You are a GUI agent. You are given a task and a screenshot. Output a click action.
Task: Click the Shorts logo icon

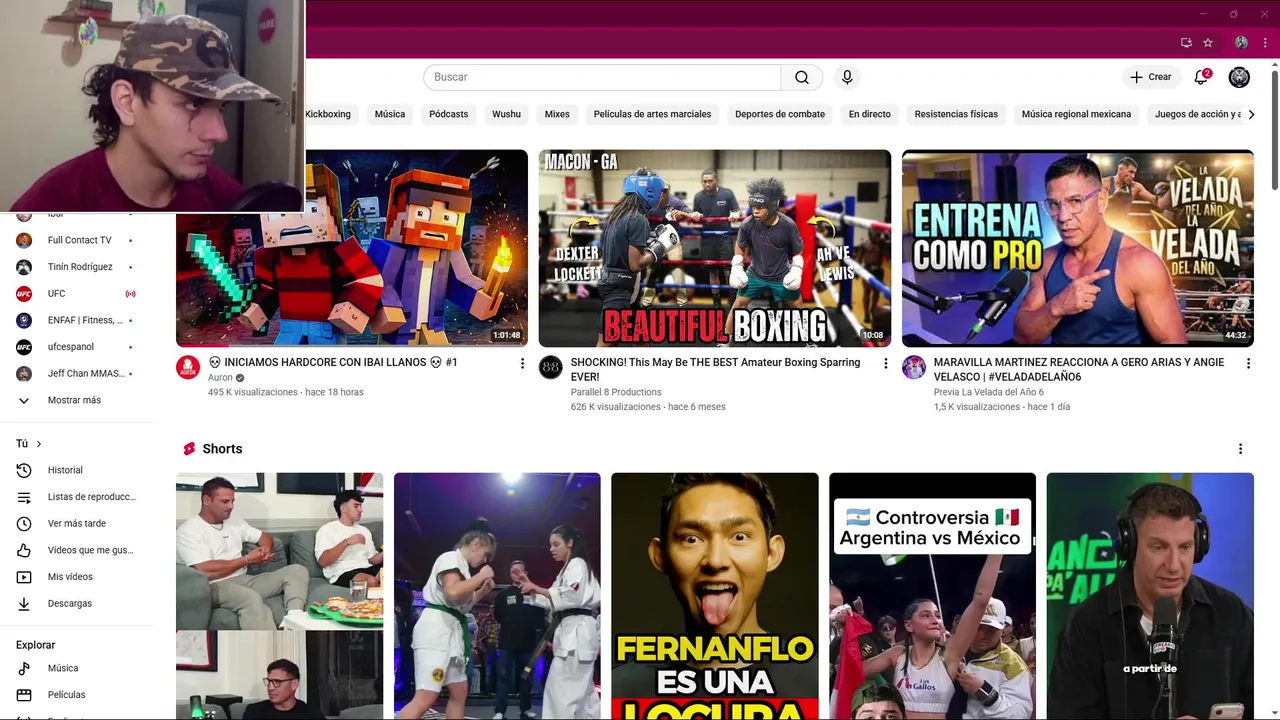tap(188, 449)
